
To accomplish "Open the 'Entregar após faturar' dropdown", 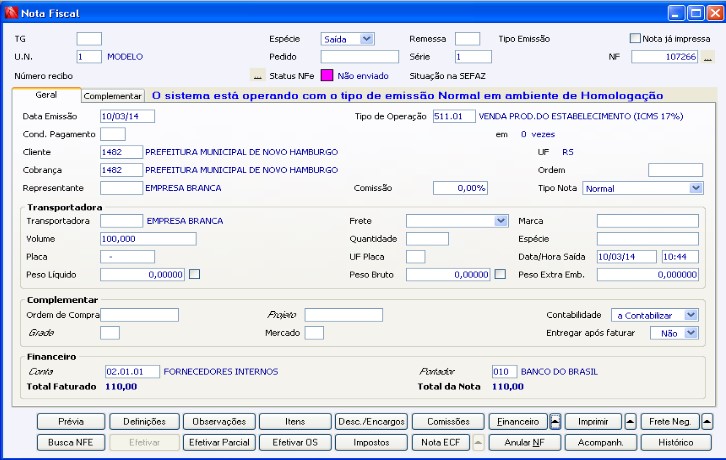I will 691,333.
